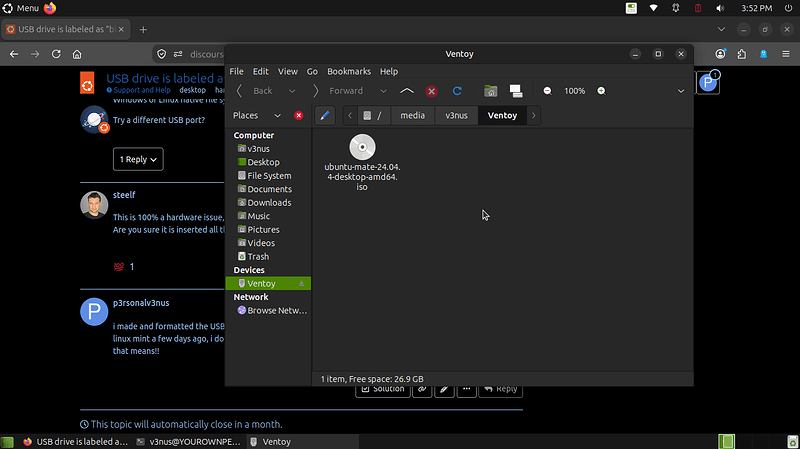Click the Computer icon in the toolbar
800x449 pixels.
pos(516,91)
